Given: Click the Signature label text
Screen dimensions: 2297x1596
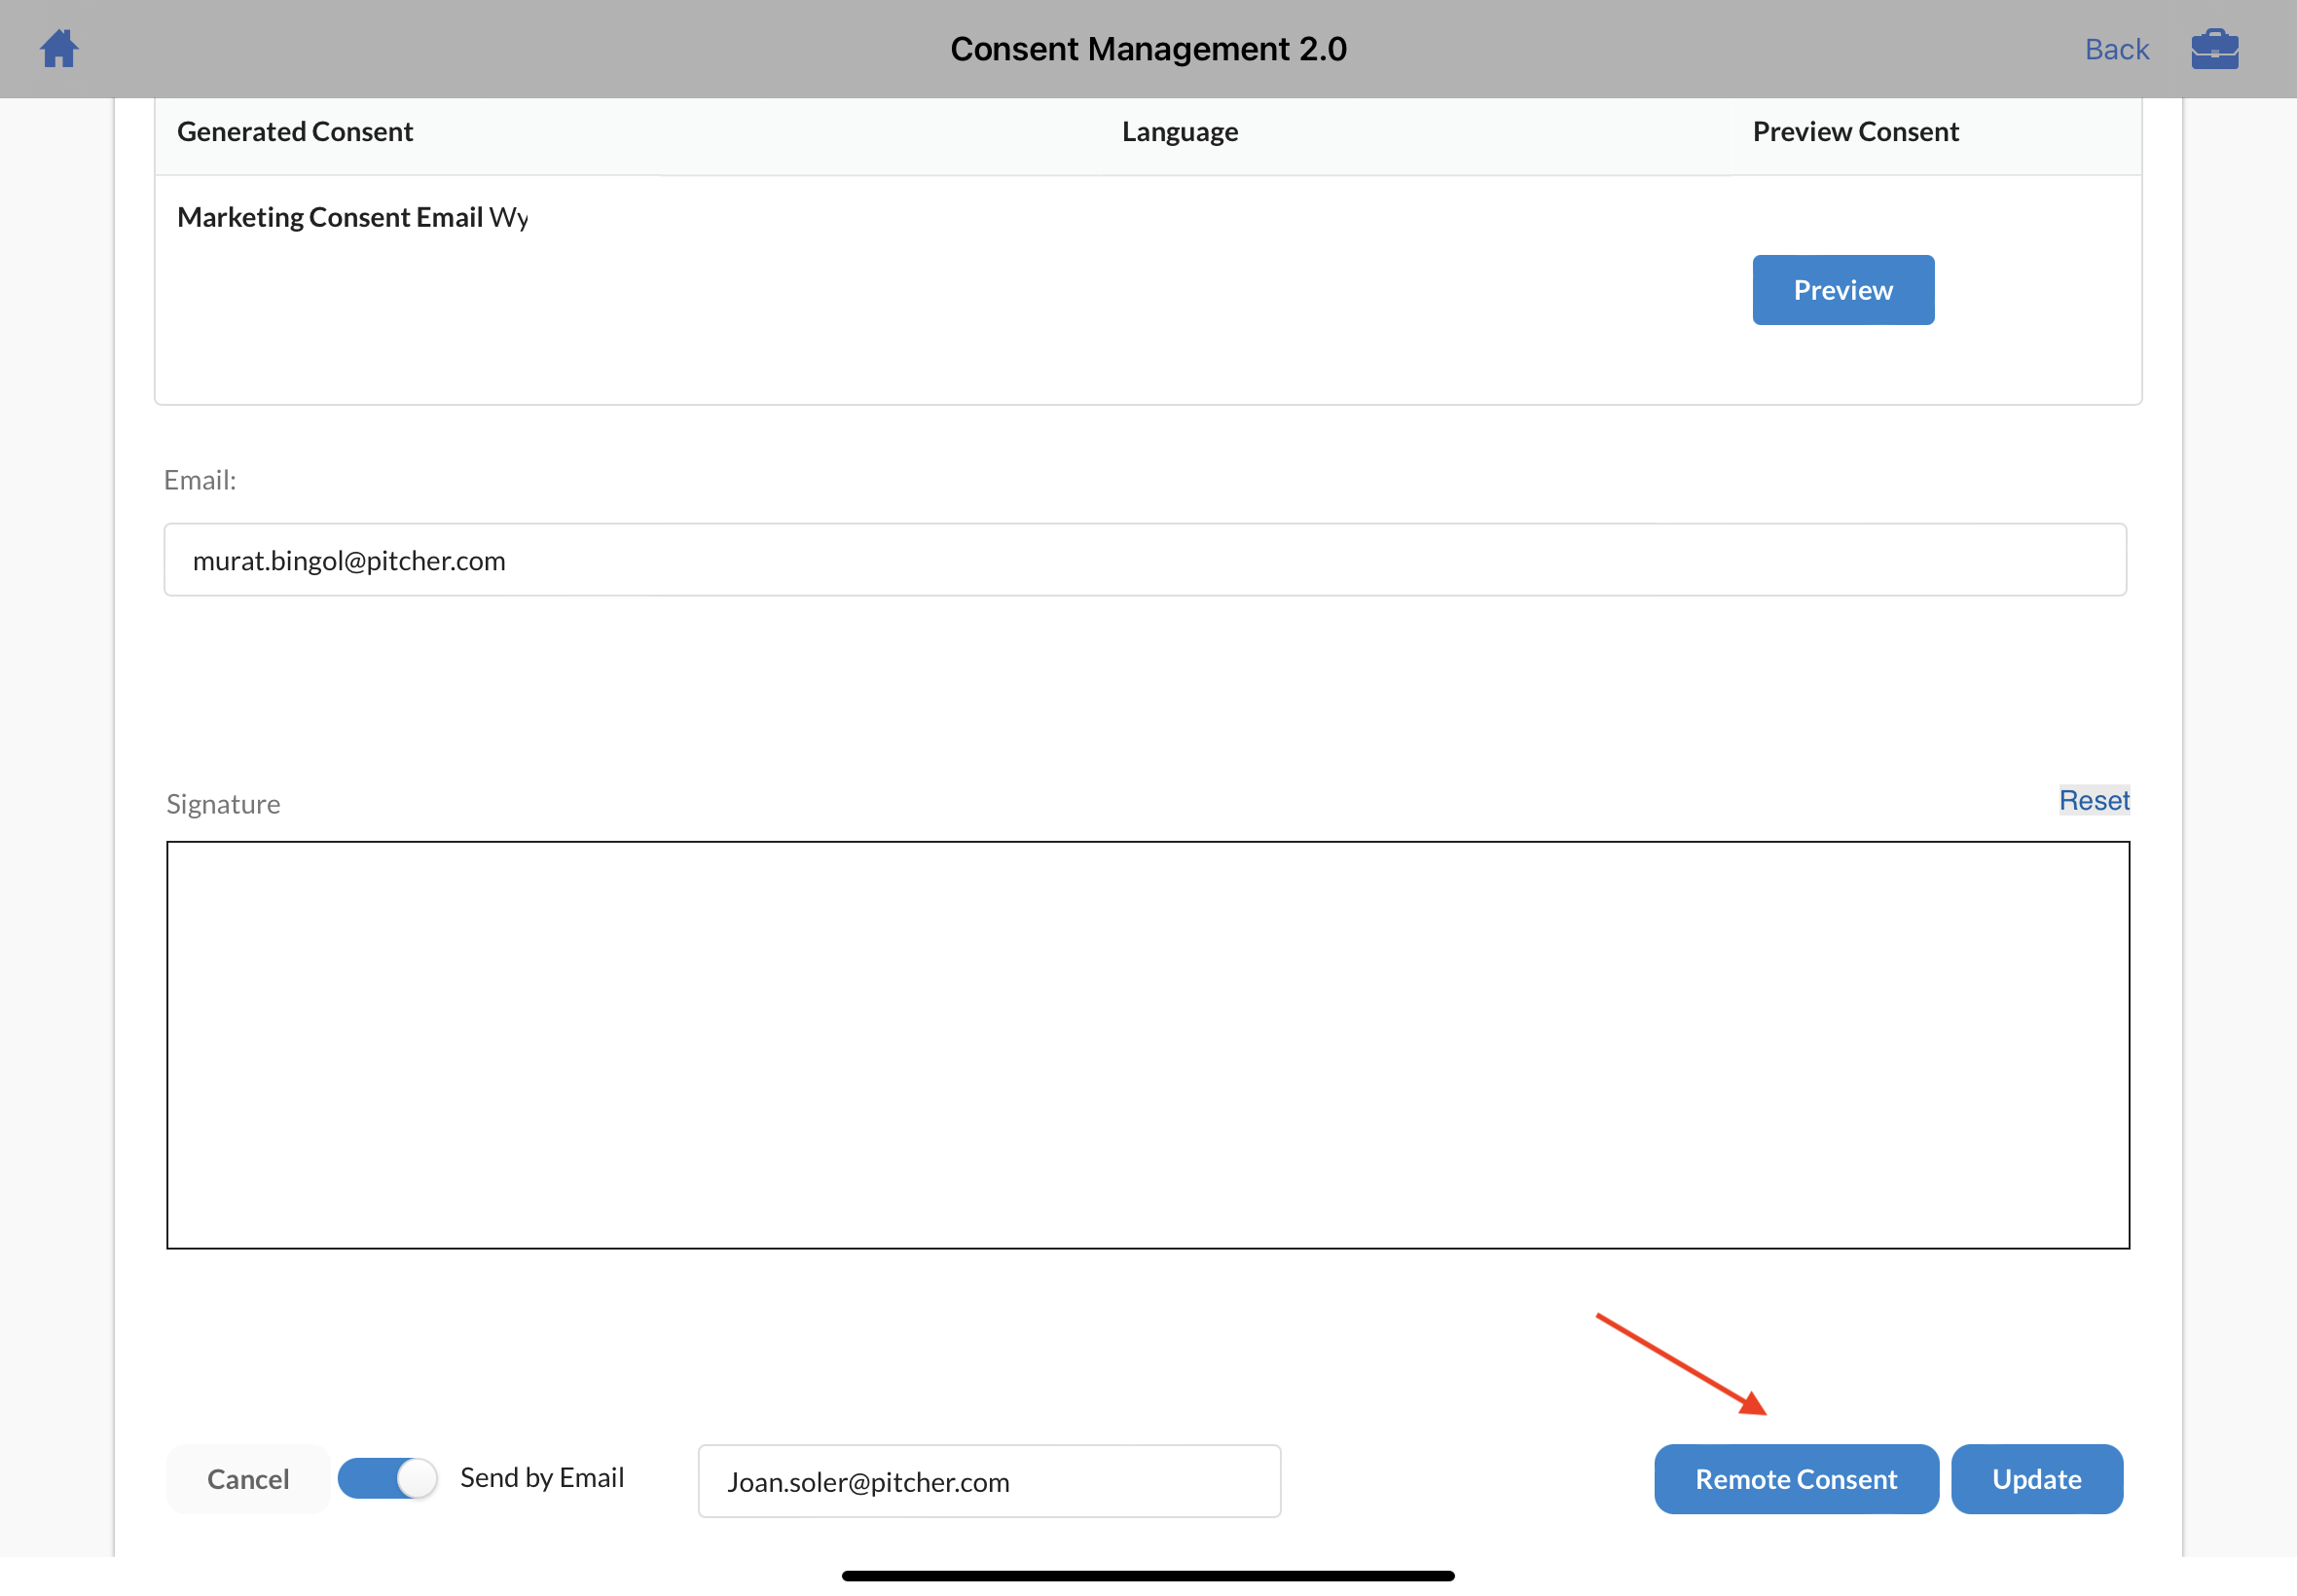Looking at the screenshot, I should [x=223, y=804].
